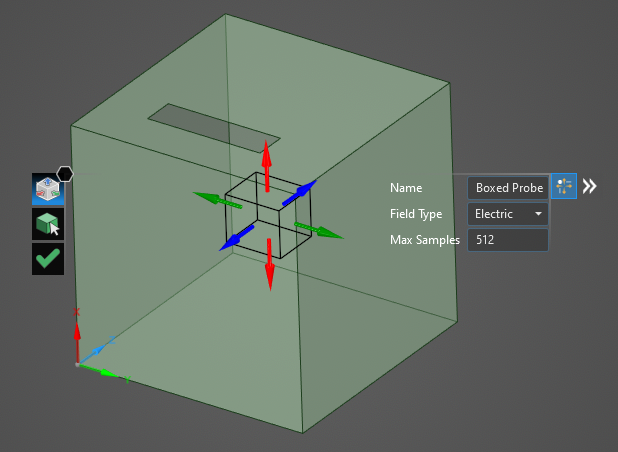Image resolution: width=618 pixels, height=452 pixels.
Task: Select the black wireframe probe box
Action: point(268,215)
